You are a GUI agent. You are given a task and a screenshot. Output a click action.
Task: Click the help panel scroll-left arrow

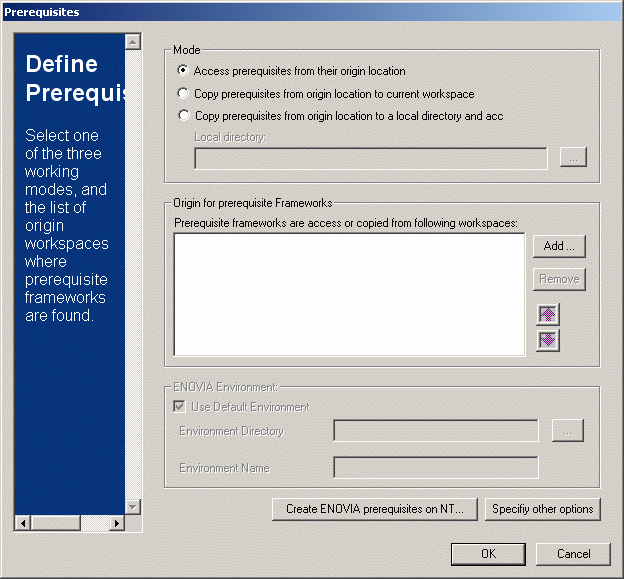23,523
